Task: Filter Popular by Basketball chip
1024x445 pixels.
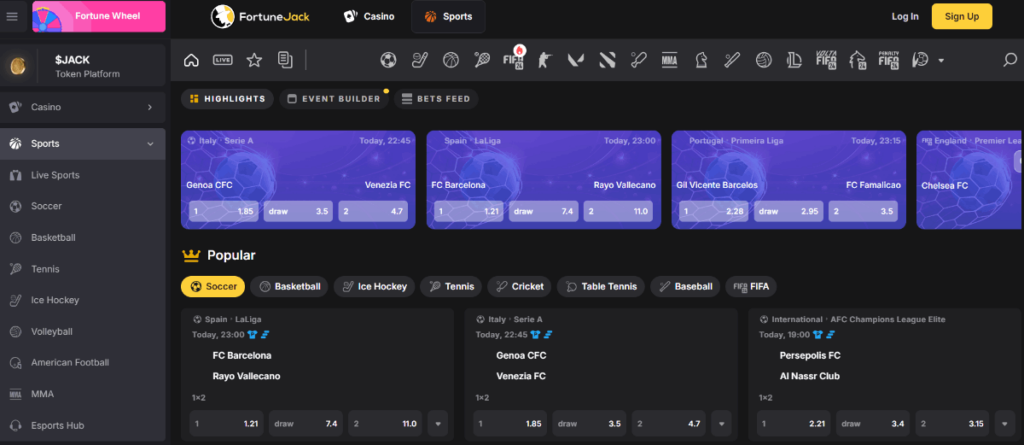Action: pos(289,286)
